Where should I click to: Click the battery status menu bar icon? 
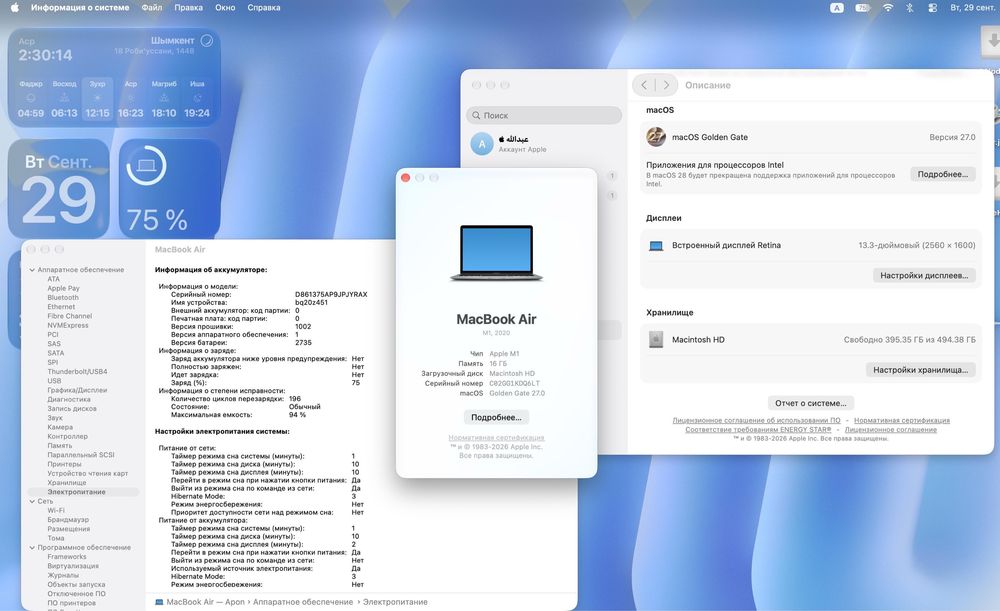coord(863,8)
